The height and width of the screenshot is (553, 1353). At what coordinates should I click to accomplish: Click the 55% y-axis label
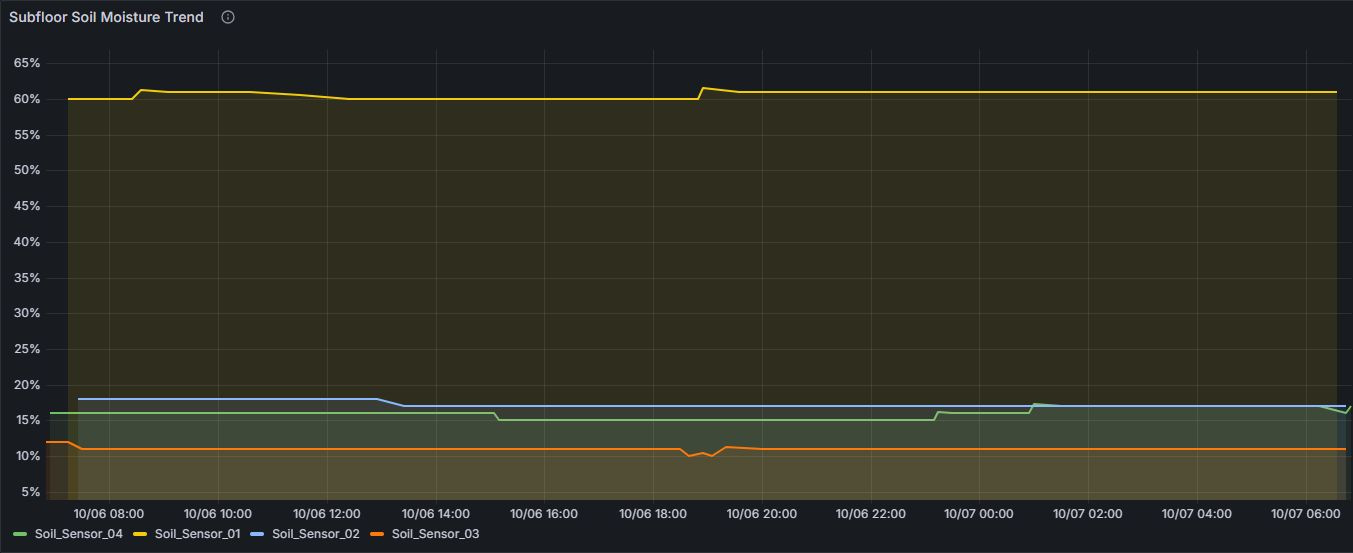click(x=27, y=135)
